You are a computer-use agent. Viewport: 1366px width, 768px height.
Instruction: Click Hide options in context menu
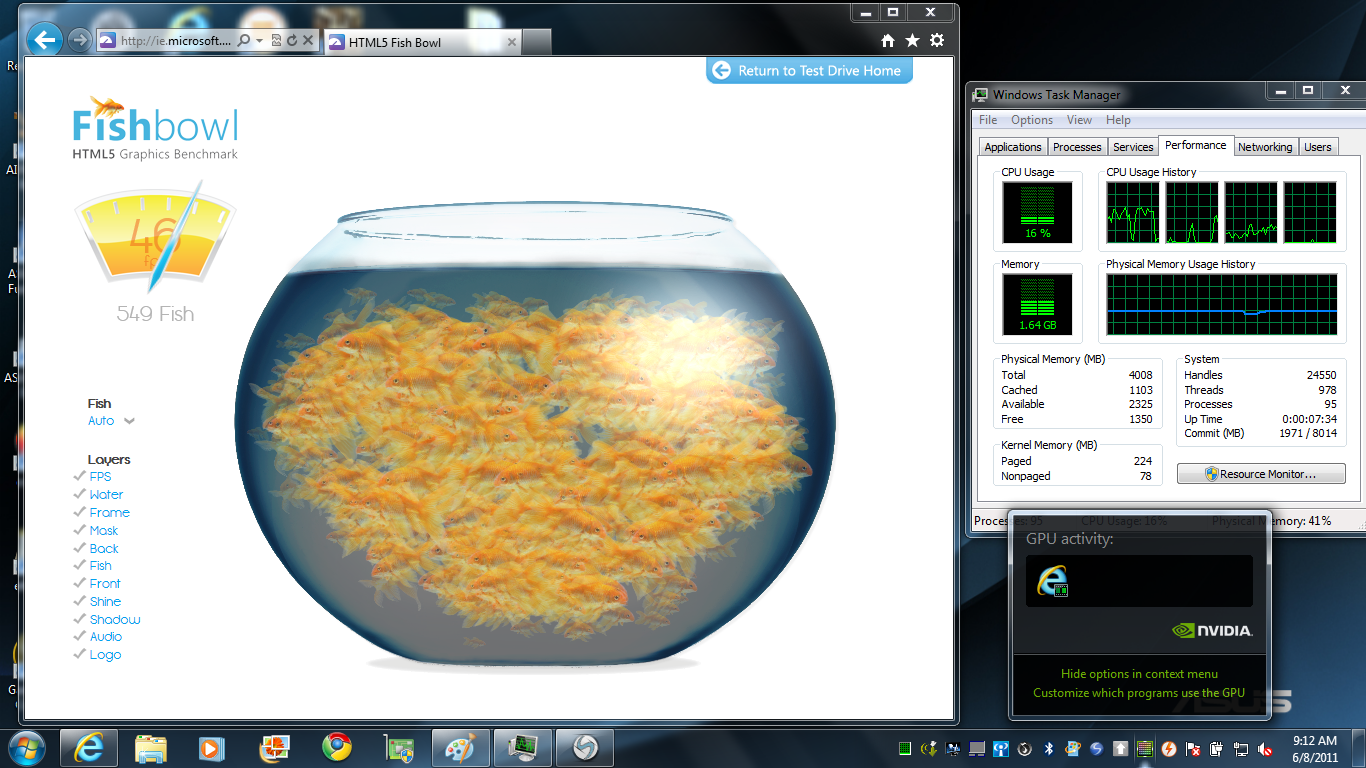(x=1140, y=674)
